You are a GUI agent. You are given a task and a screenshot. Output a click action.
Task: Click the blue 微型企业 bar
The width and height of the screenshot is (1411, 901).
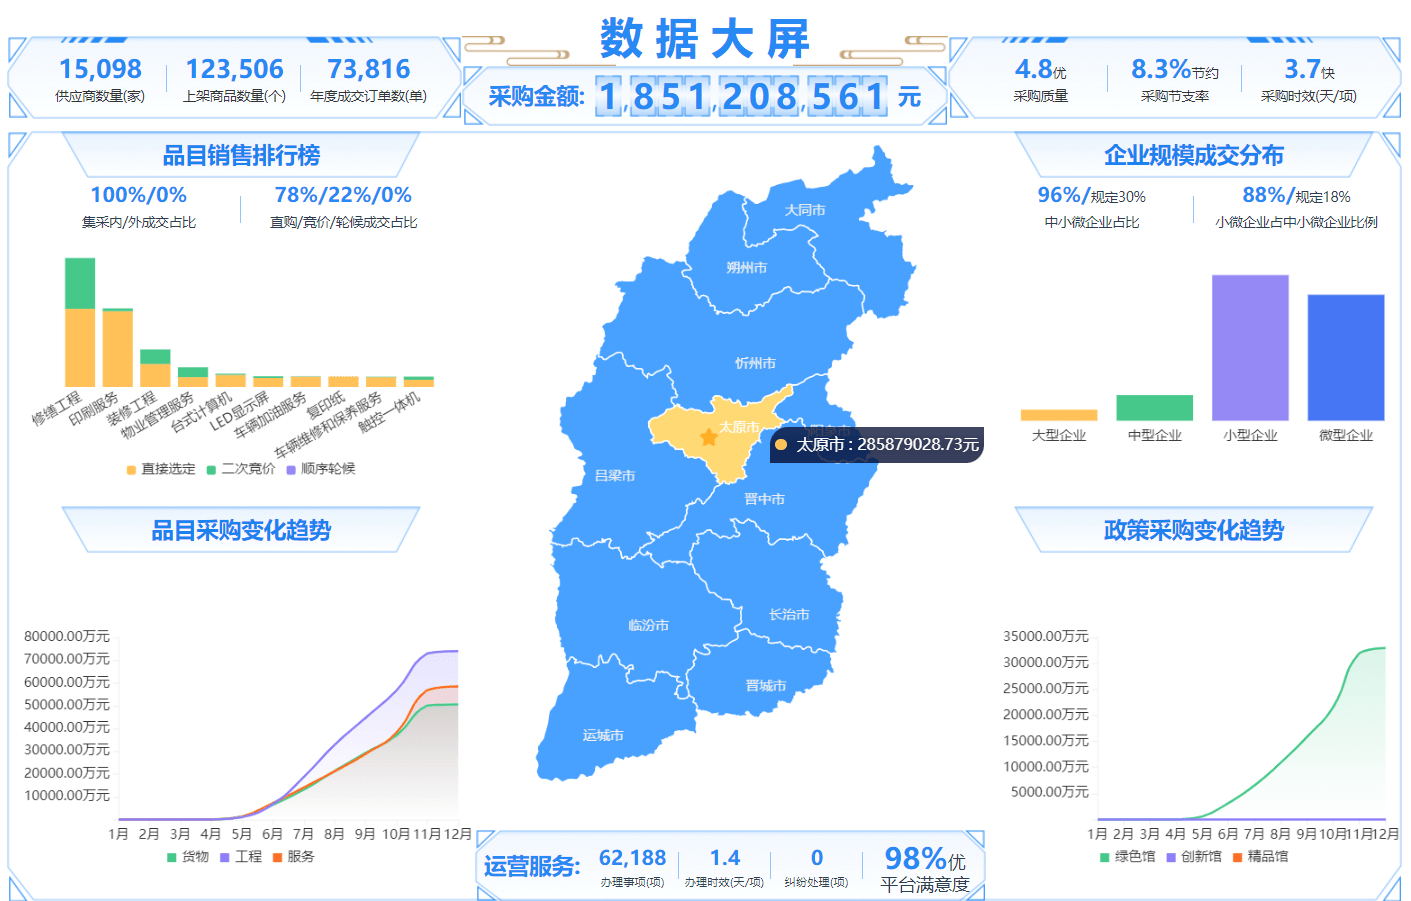click(1346, 358)
